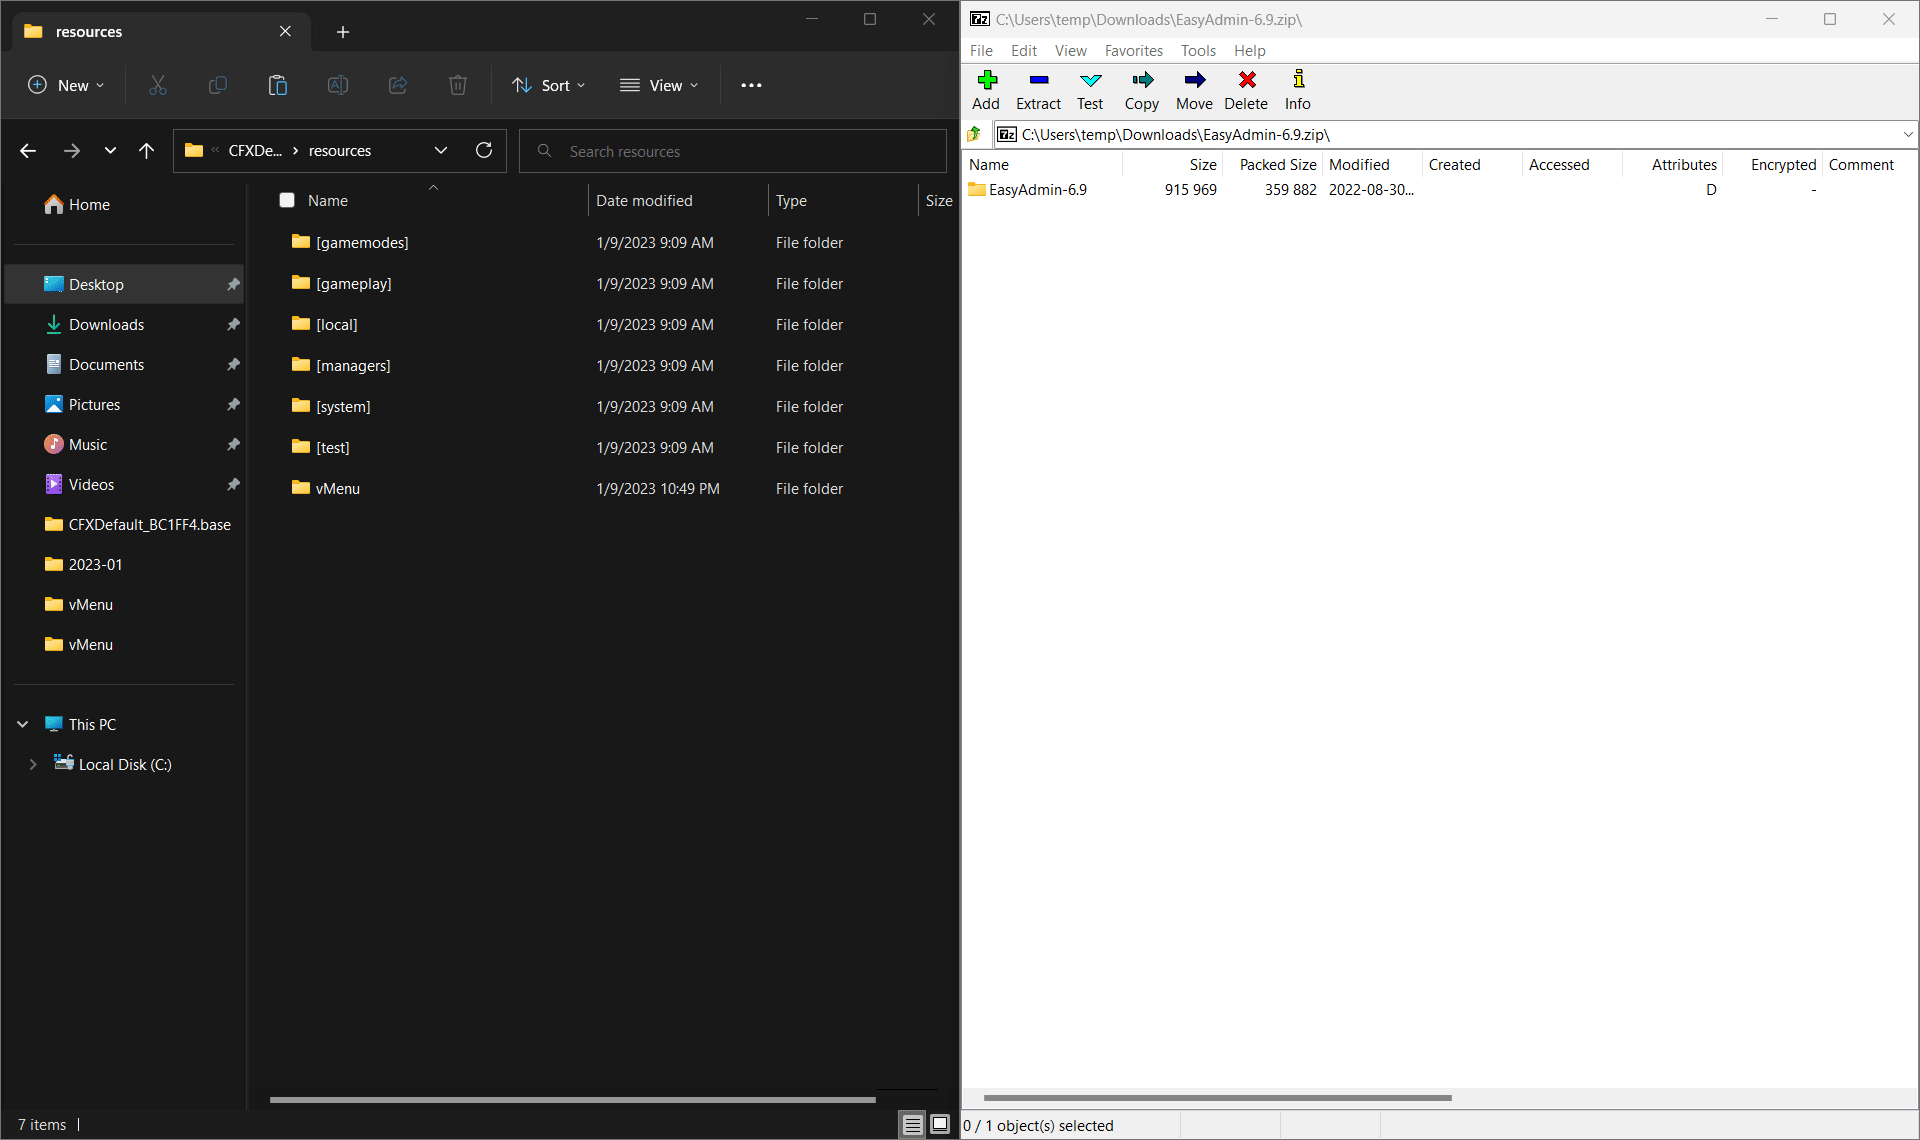Open the Sort dropdown
This screenshot has width=1920, height=1140.
coord(548,85)
